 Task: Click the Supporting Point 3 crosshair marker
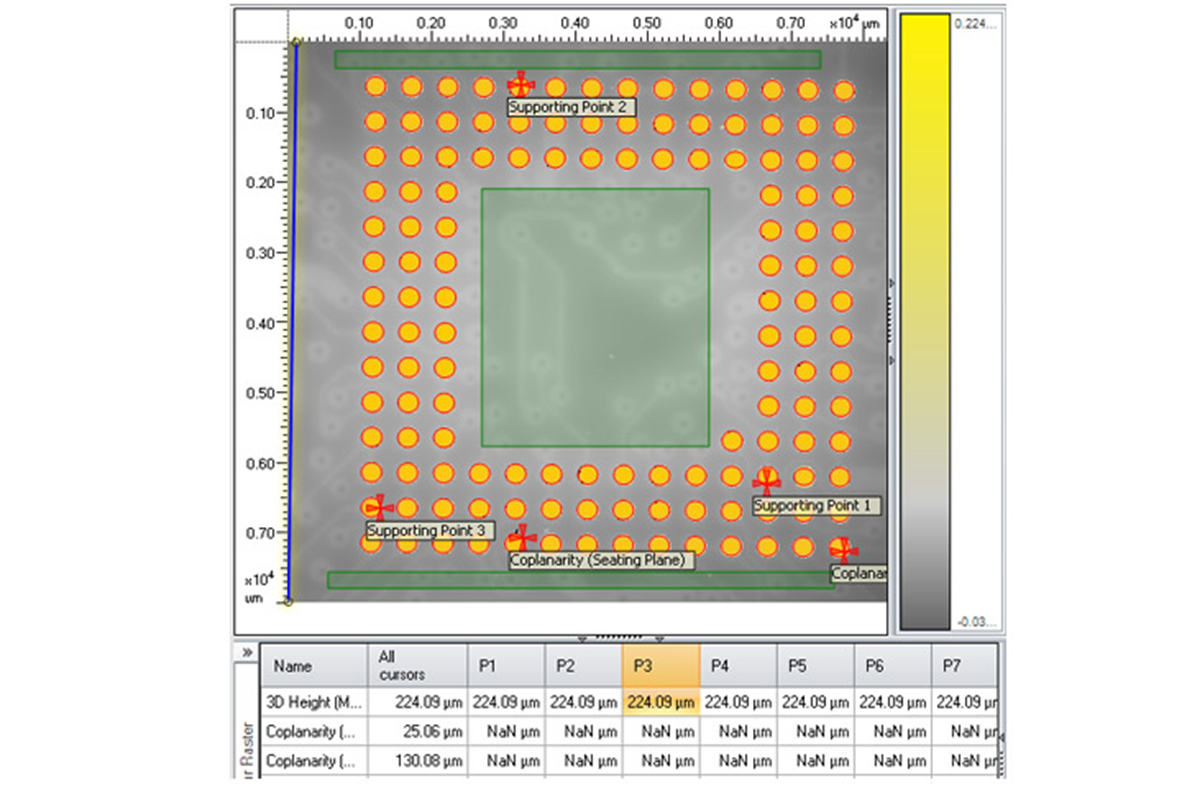pyautogui.click(x=378, y=508)
